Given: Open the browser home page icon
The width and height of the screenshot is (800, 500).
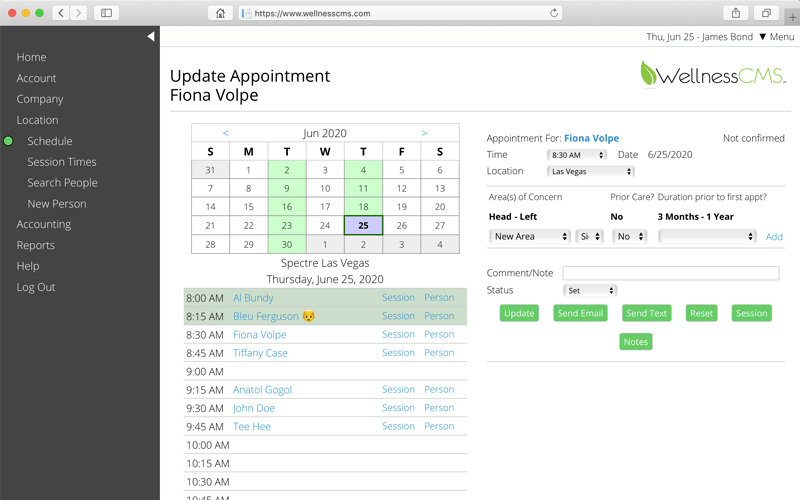Looking at the screenshot, I should coord(220,13).
